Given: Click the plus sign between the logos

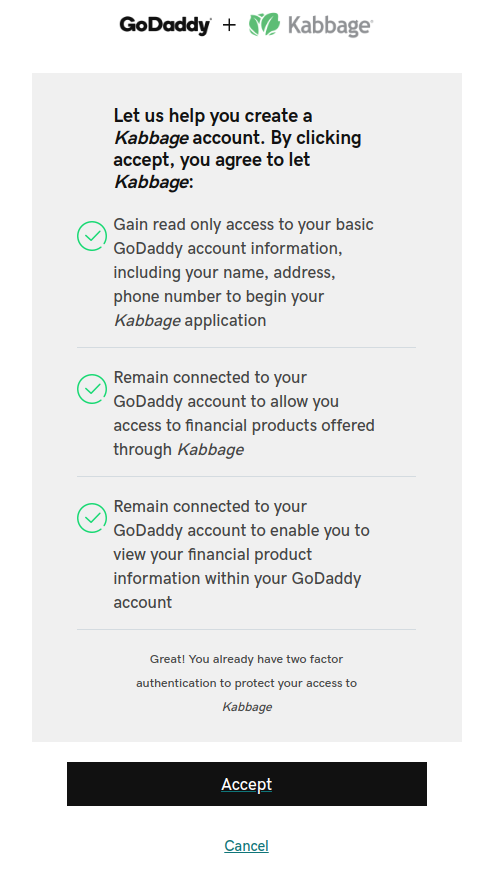Looking at the screenshot, I should [x=229, y=25].
